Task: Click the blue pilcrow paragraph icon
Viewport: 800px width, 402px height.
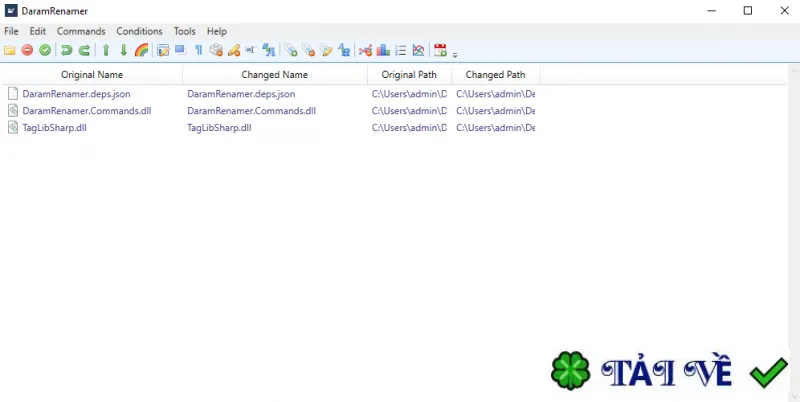Action: 198,50
